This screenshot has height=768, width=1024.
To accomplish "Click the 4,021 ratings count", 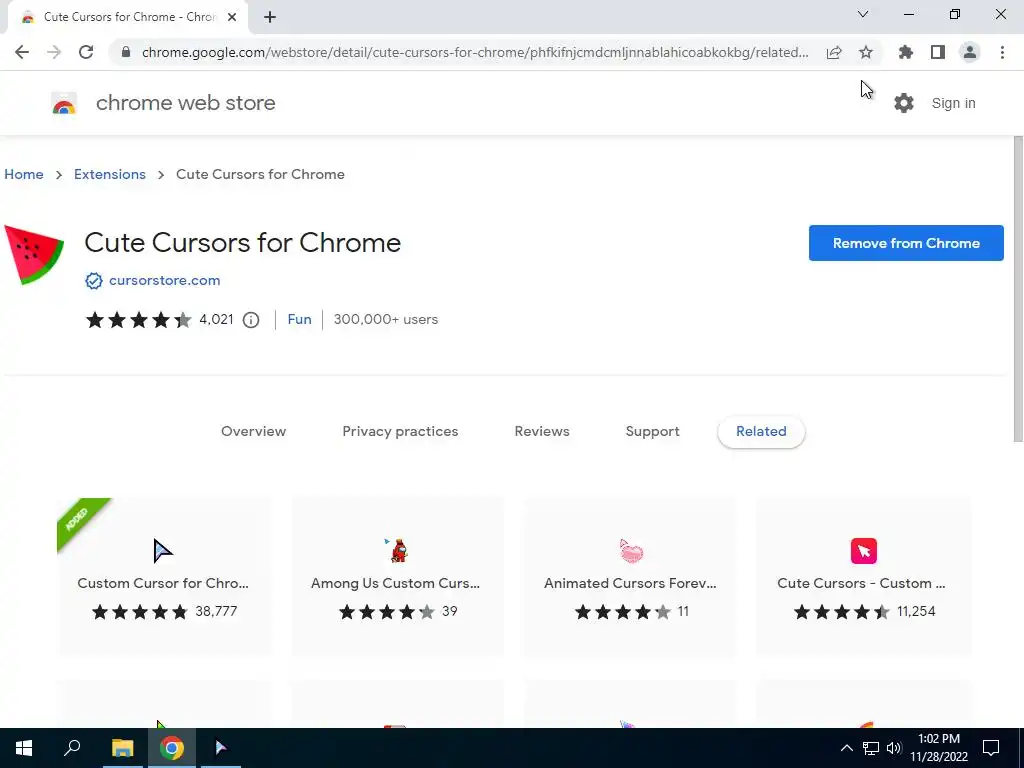I will [x=216, y=319].
